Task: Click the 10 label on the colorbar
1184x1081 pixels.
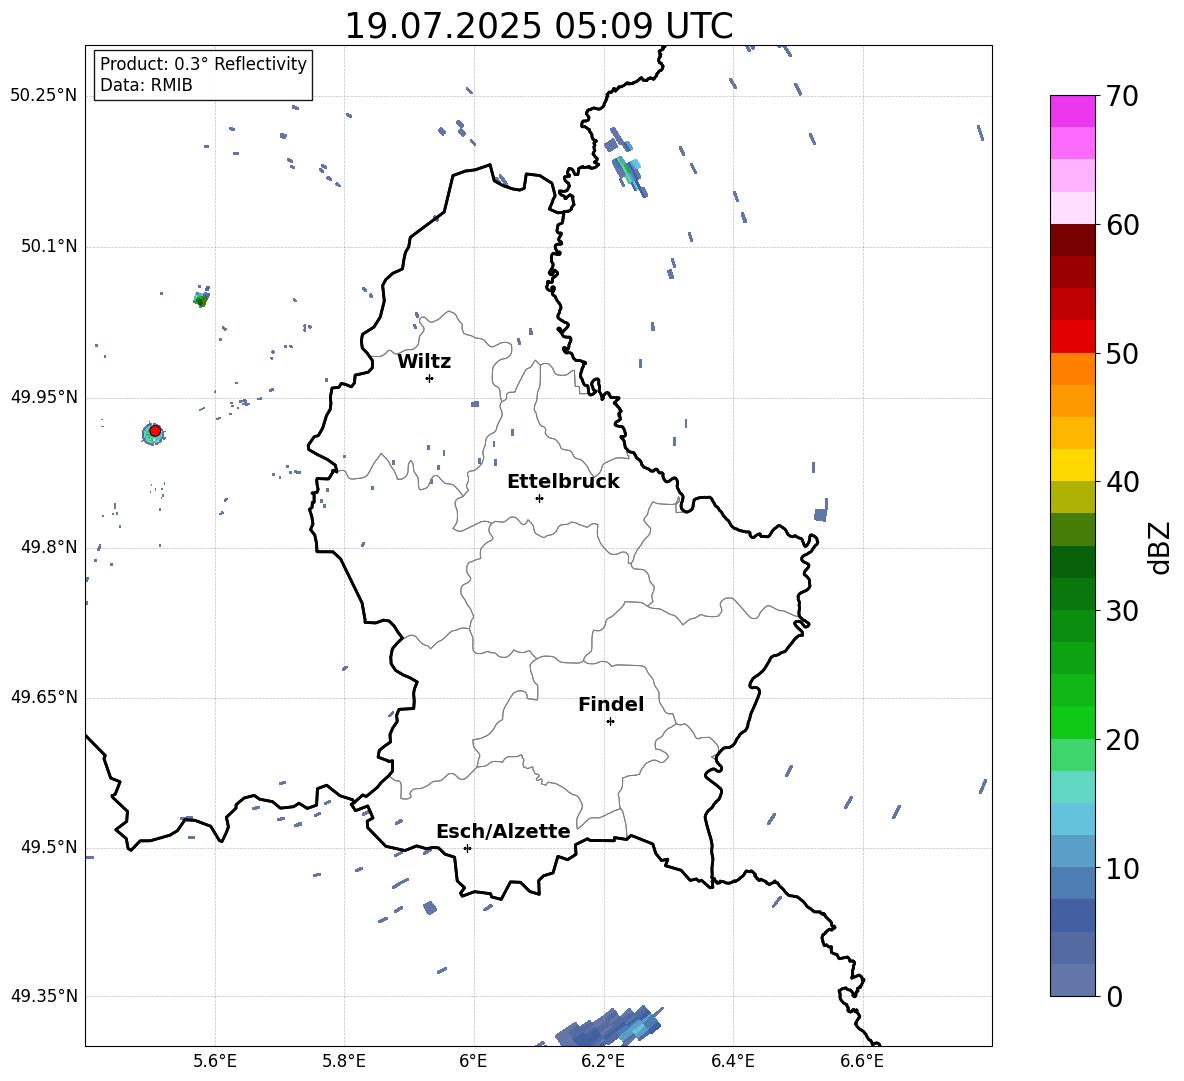Action: [1123, 869]
